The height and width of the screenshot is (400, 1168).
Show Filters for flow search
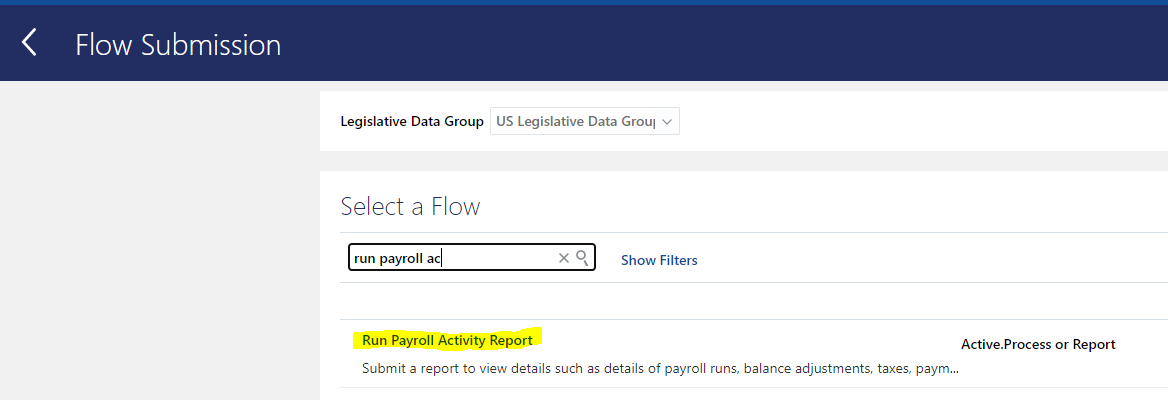pyautogui.click(x=659, y=260)
